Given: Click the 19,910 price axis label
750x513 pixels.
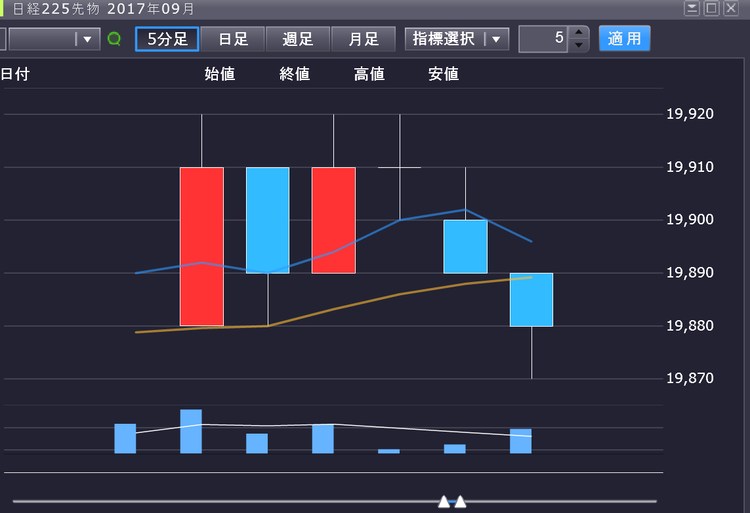Looking at the screenshot, I should [690, 167].
